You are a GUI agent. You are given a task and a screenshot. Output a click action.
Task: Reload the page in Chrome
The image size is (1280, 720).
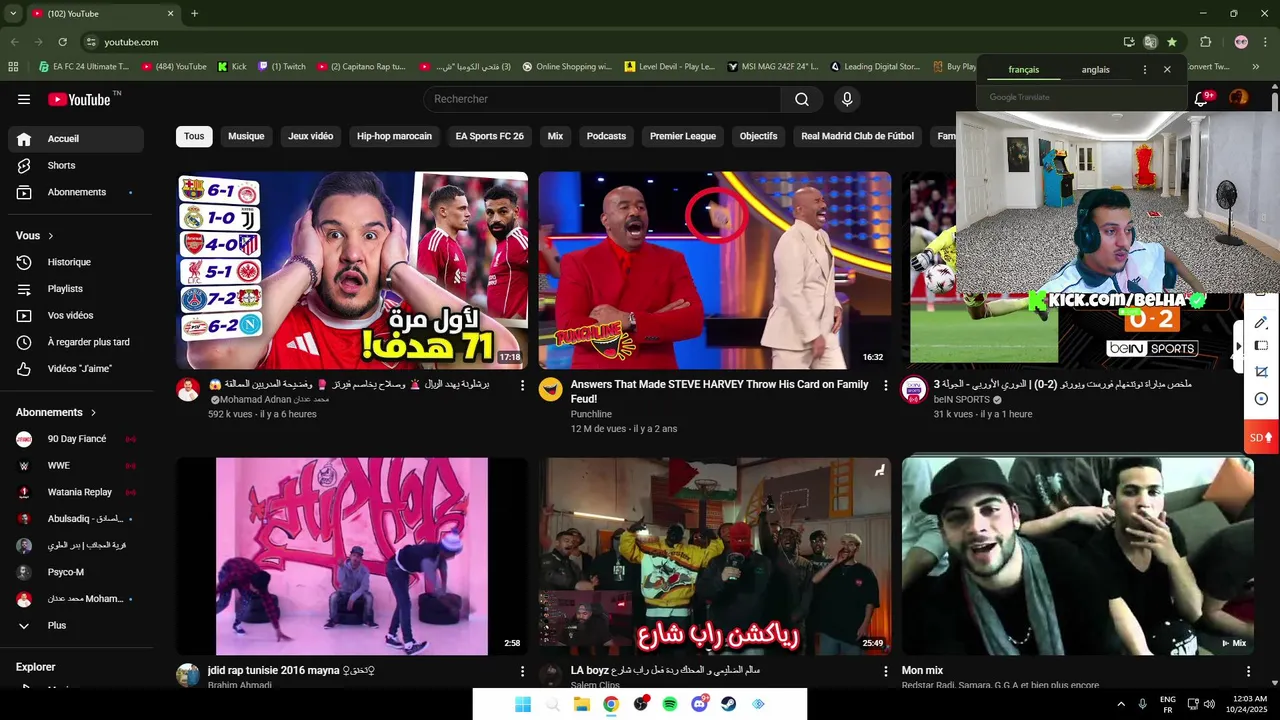(x=62, y=42)
